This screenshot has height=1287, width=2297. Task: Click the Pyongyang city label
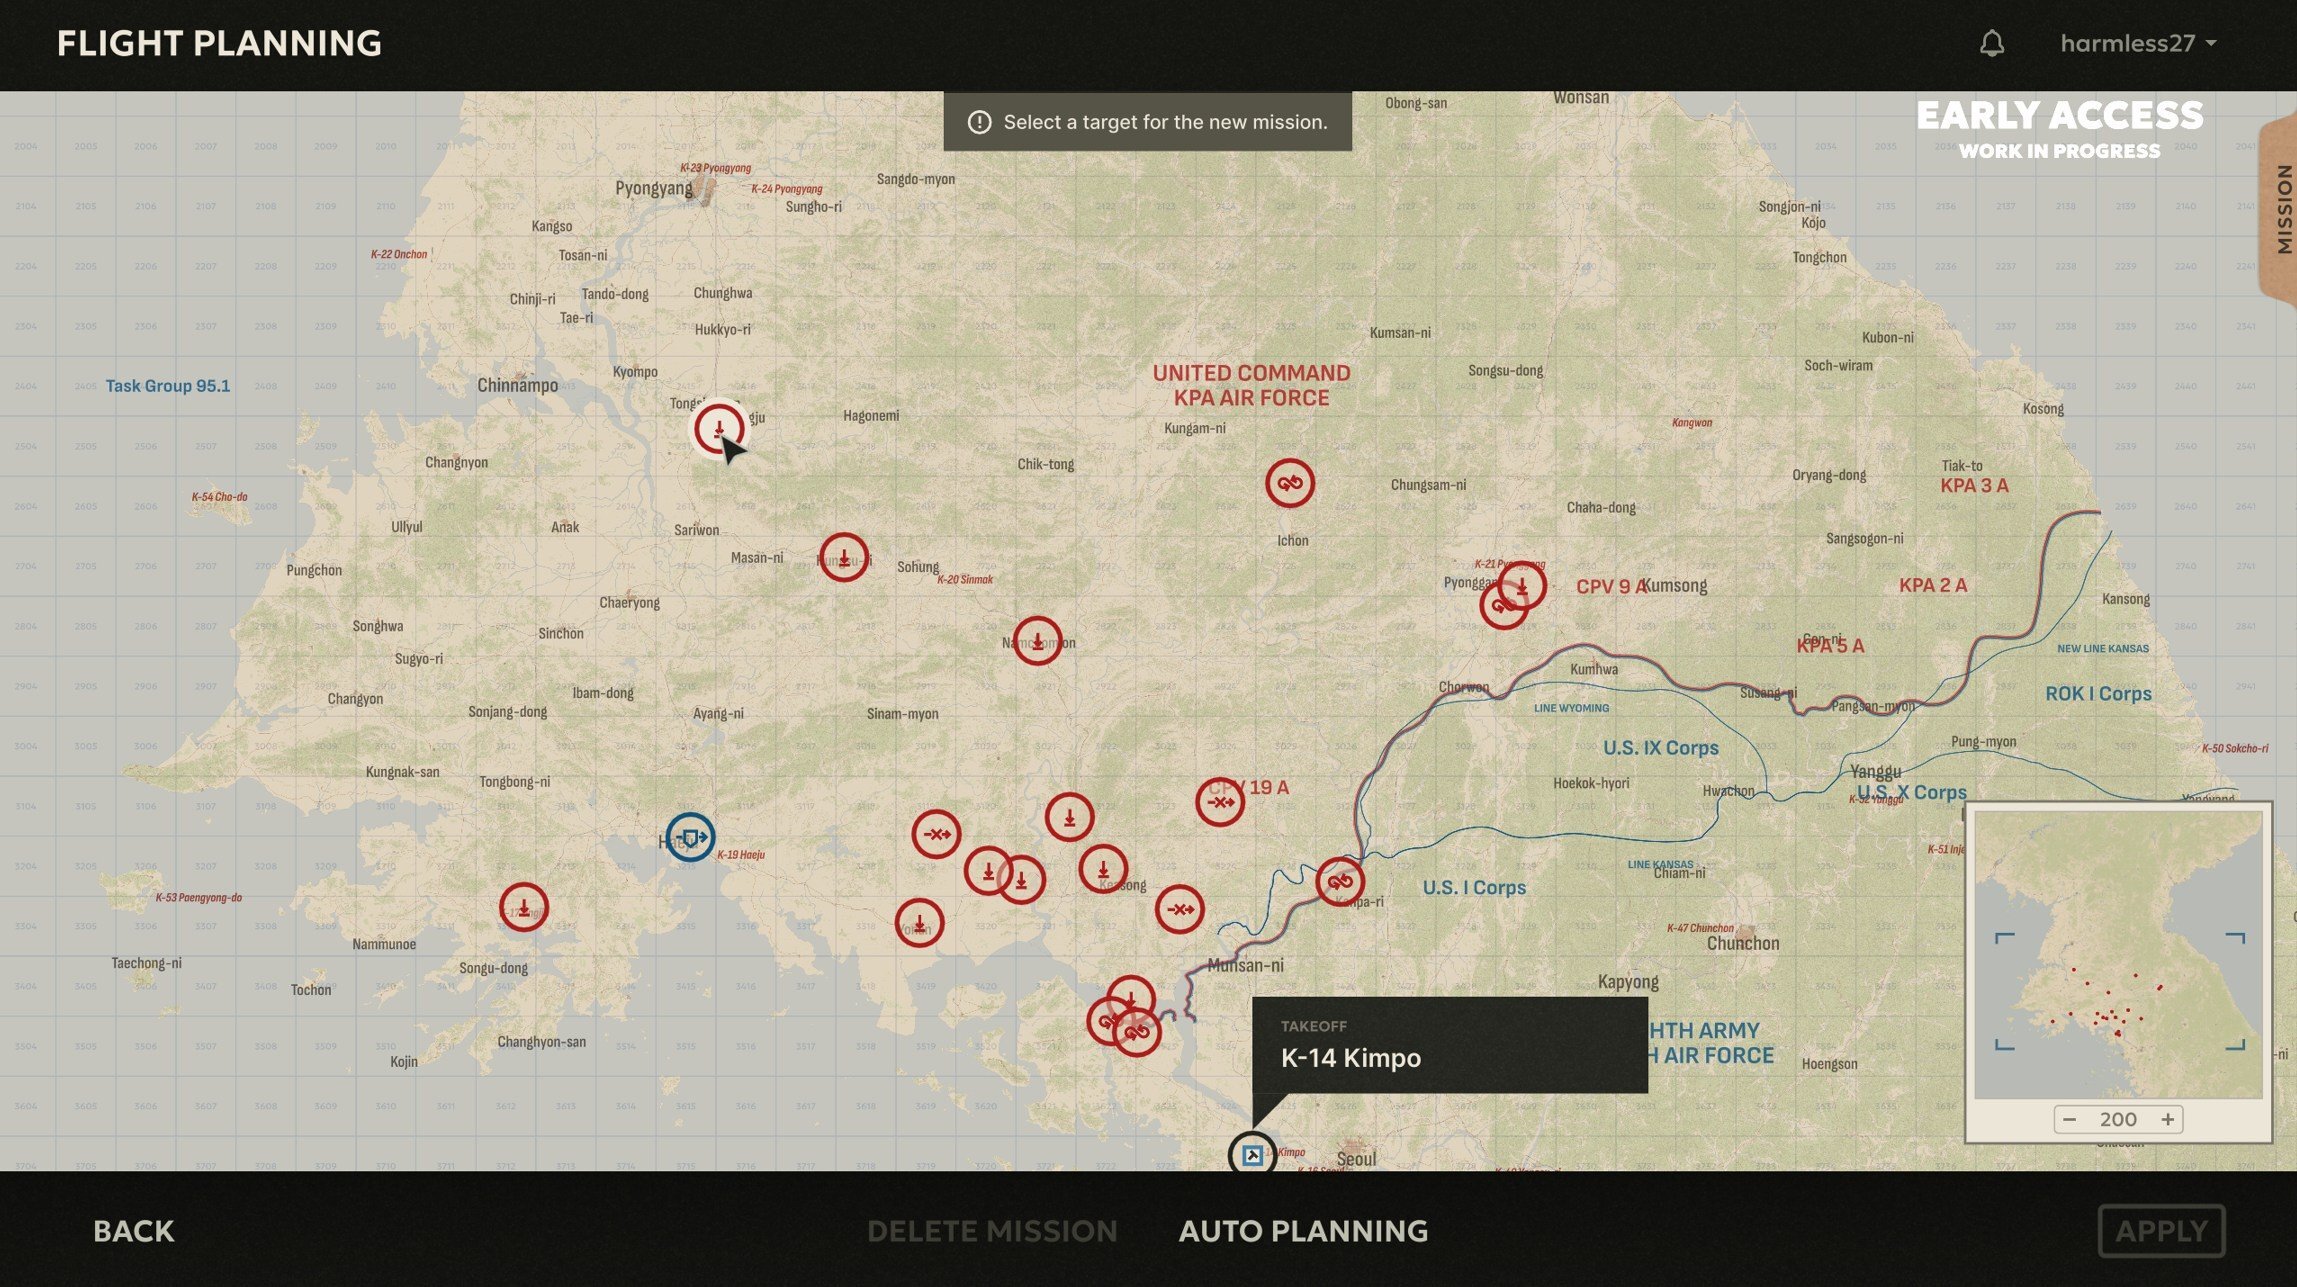click(x=653, y=189)
